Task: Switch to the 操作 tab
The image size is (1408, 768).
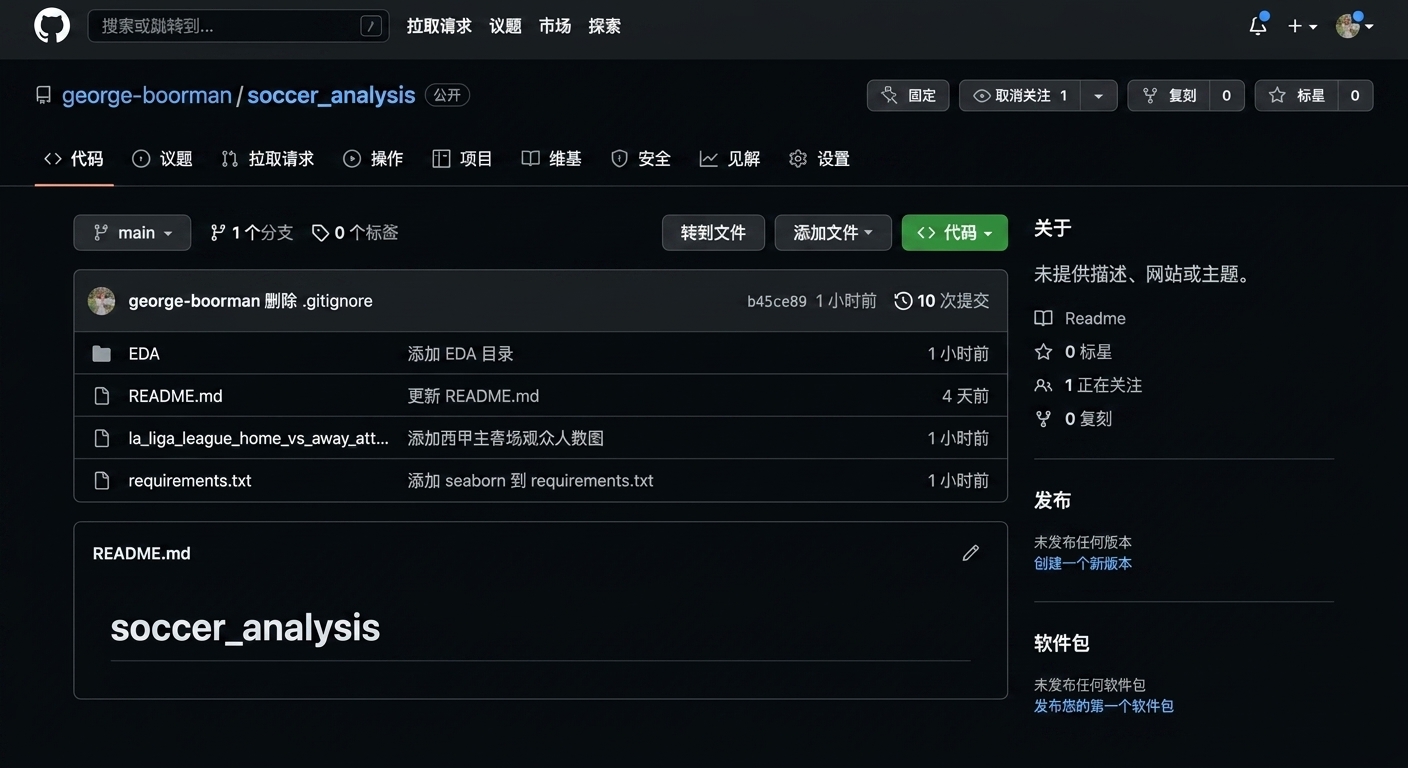Action: [x=373, y=158]
